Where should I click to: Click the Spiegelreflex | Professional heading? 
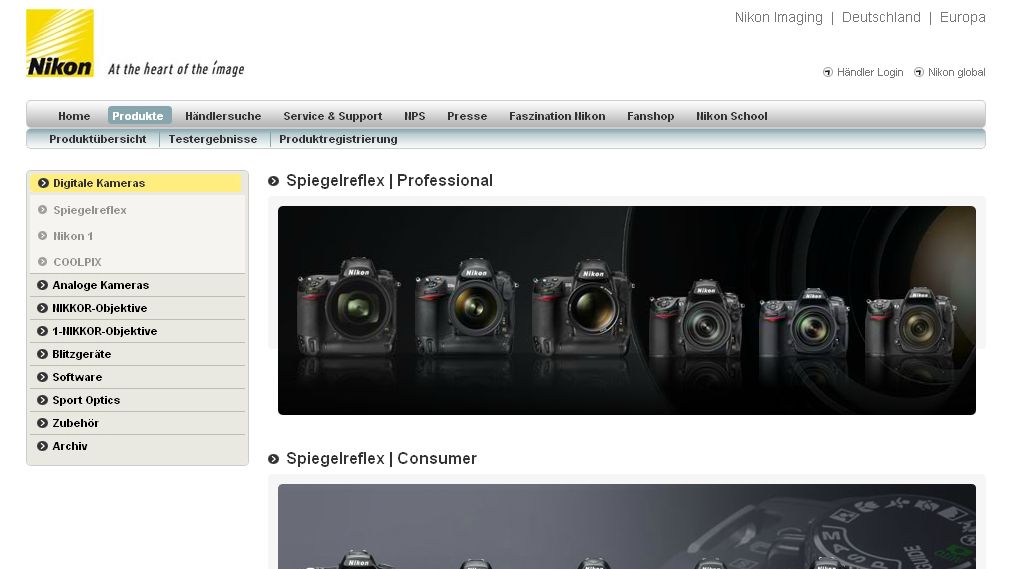pos(389,181)
